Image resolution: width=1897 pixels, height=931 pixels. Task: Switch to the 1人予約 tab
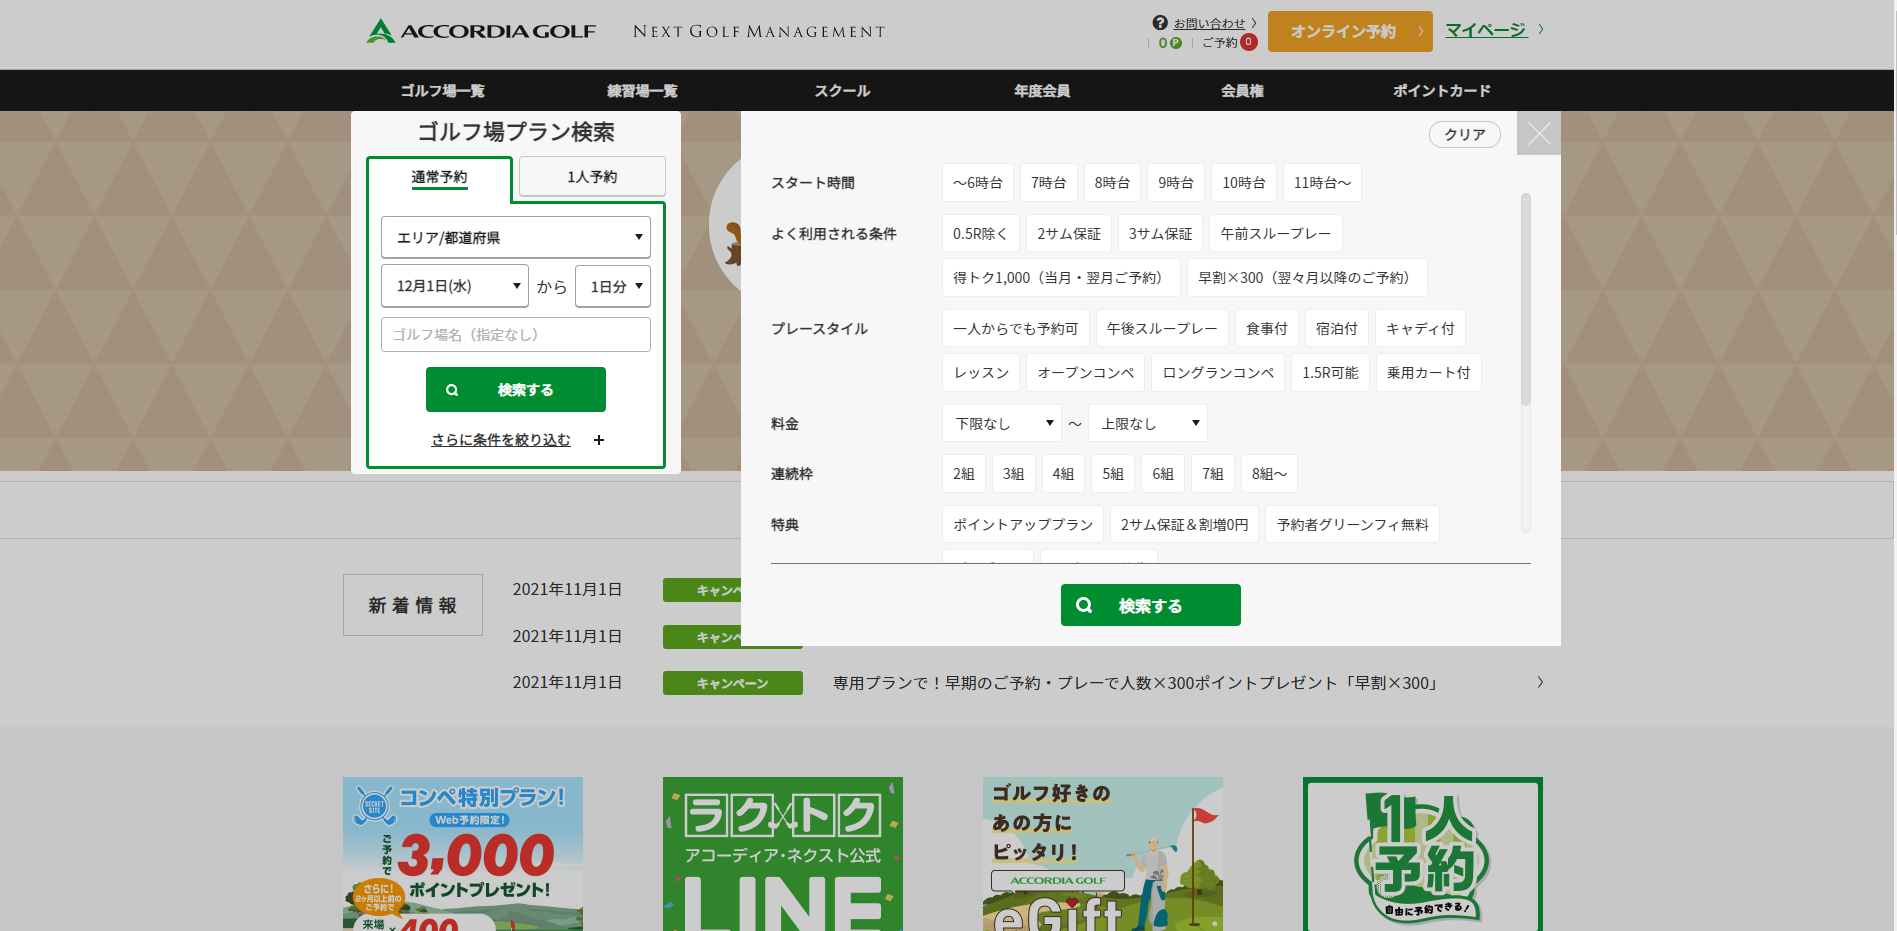(592, 177)
